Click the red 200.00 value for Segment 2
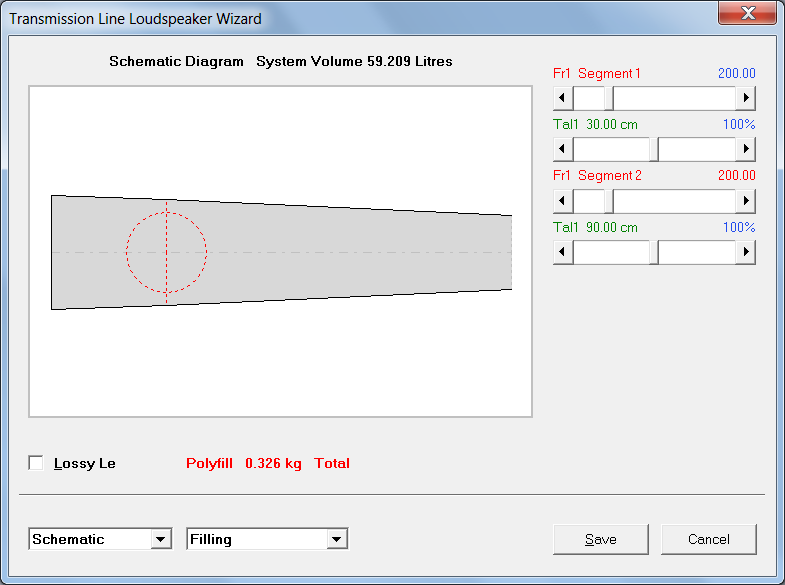 click(x=736, y=176)
